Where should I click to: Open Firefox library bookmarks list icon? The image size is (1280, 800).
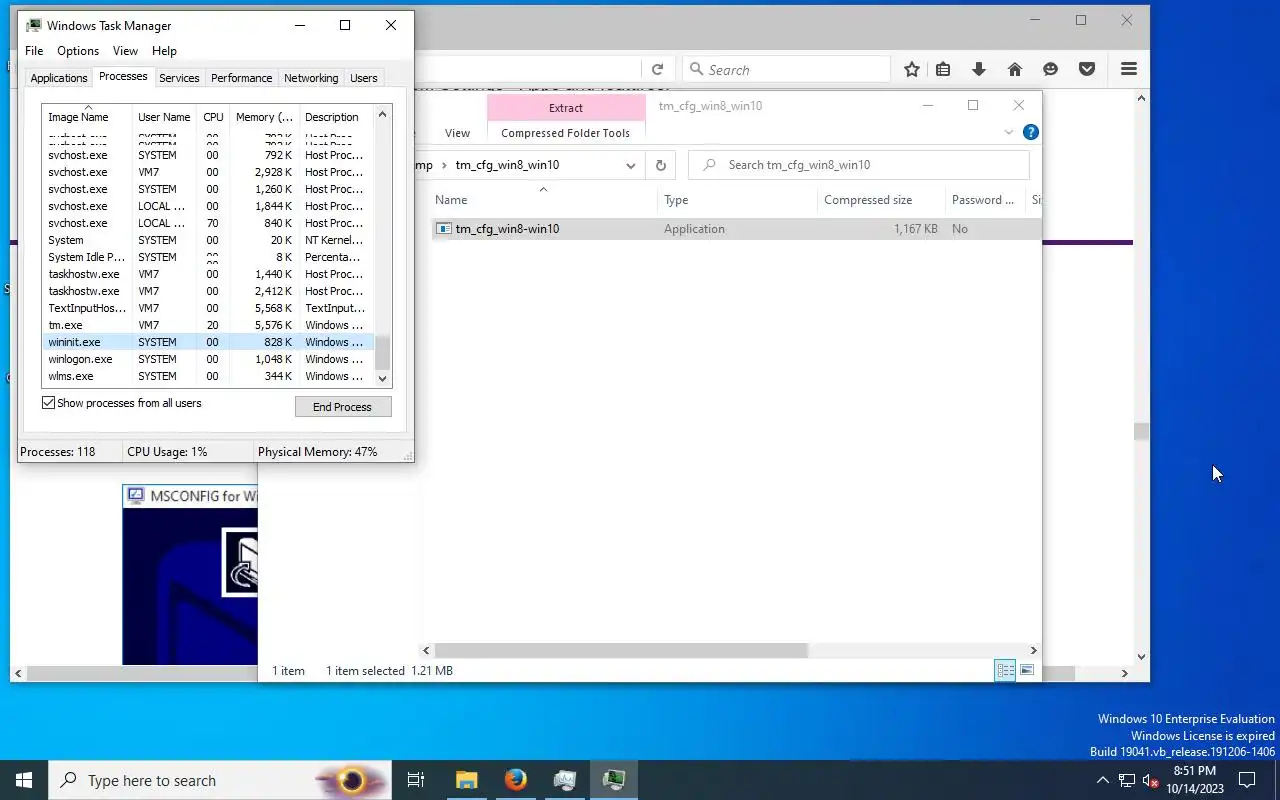(x=943, y=69)
